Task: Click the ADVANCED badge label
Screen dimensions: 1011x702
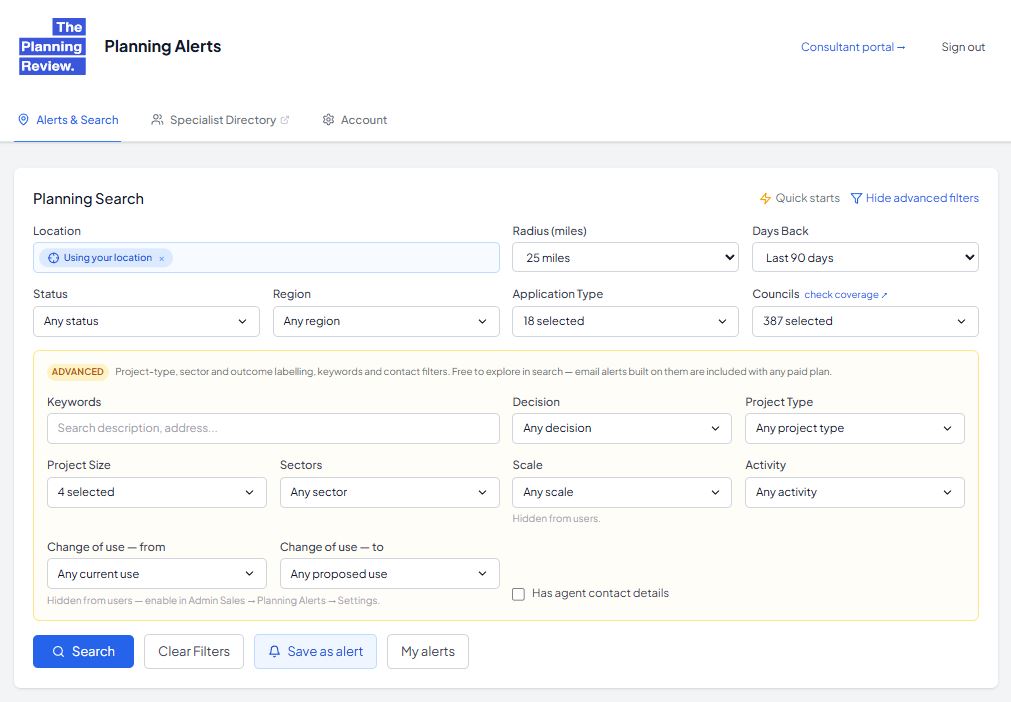Action: click(x=77, y=372)
